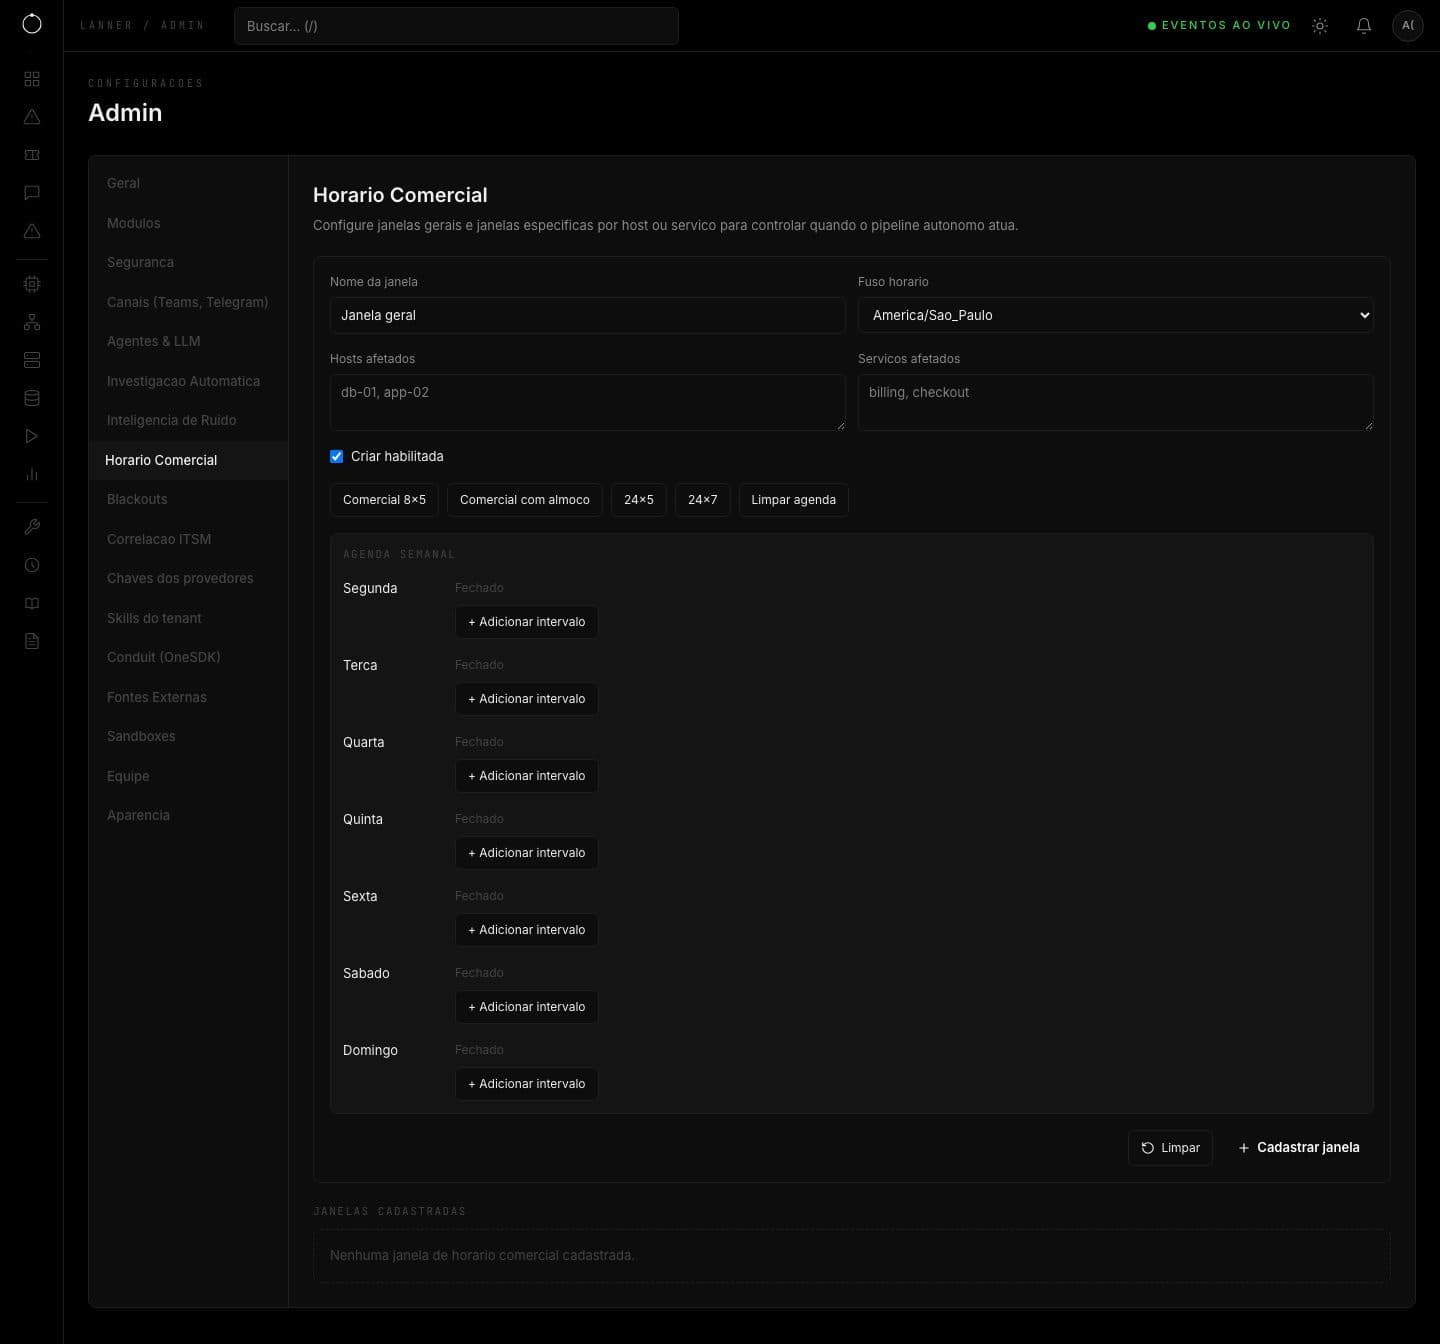Open the notifications bell
This screenshot has height=1344, width=1440.
(x=1364, y=26)
